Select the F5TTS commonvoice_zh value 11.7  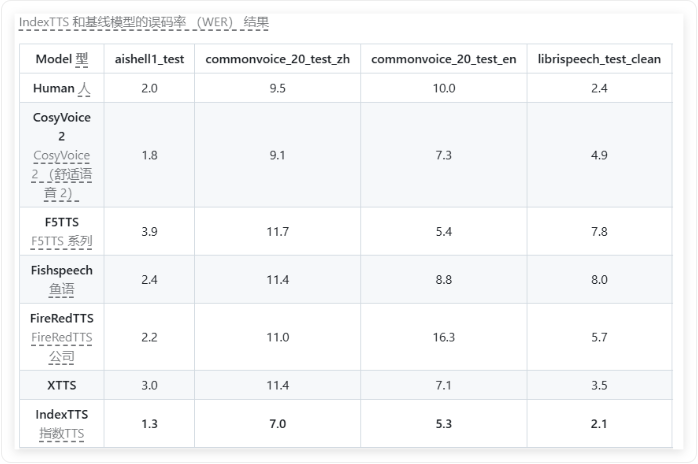click(277, 232)
